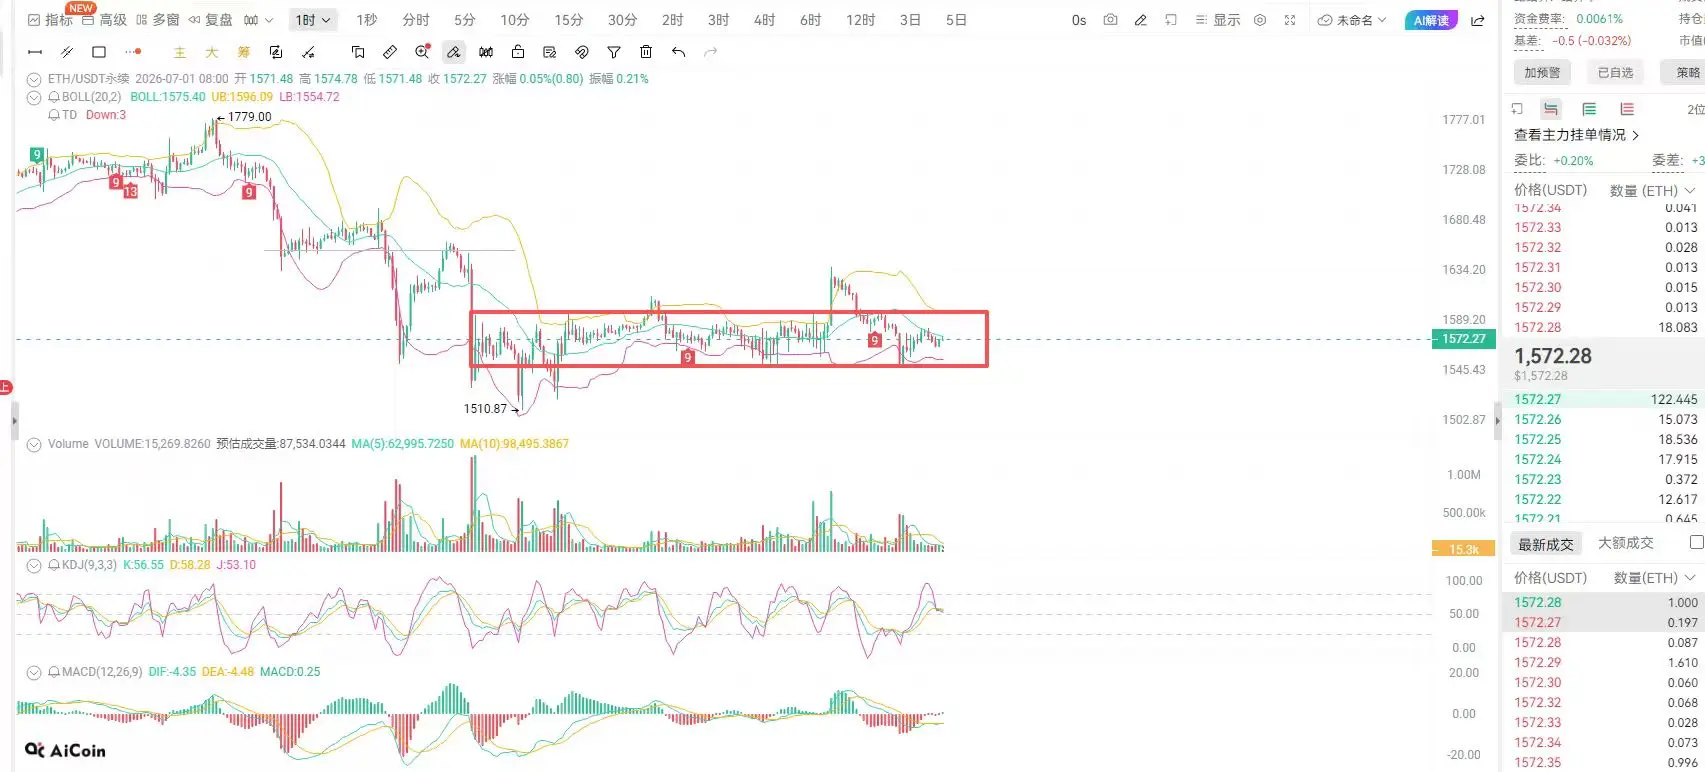Click the highlighted eraser pen tool

coord(454,52)
